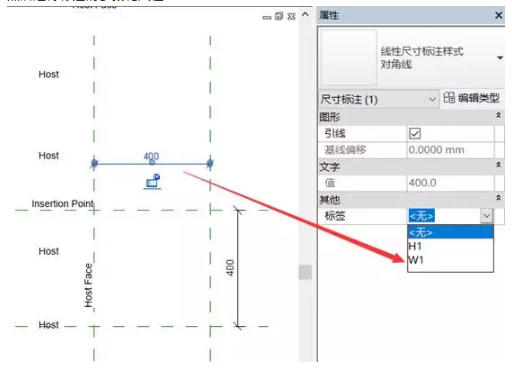Click the scroll-up arrow of view scrollbar

[305, 15]
